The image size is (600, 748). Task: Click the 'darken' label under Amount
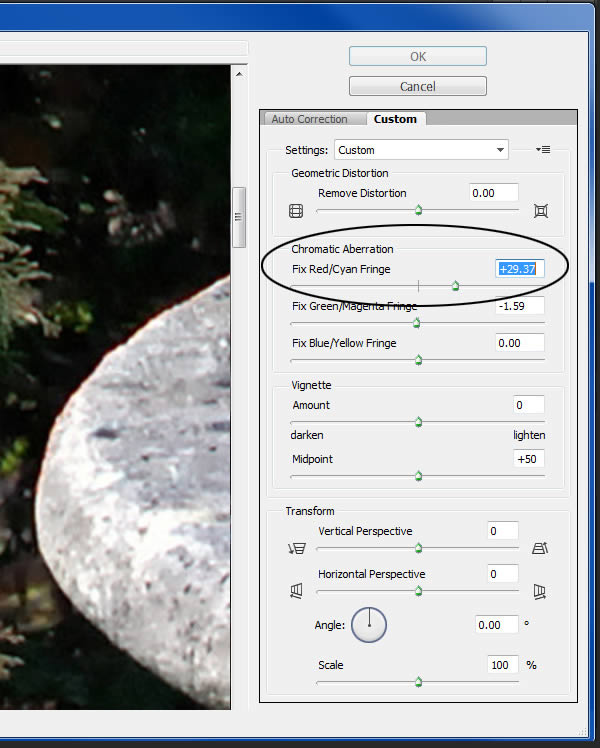point(307,435)
